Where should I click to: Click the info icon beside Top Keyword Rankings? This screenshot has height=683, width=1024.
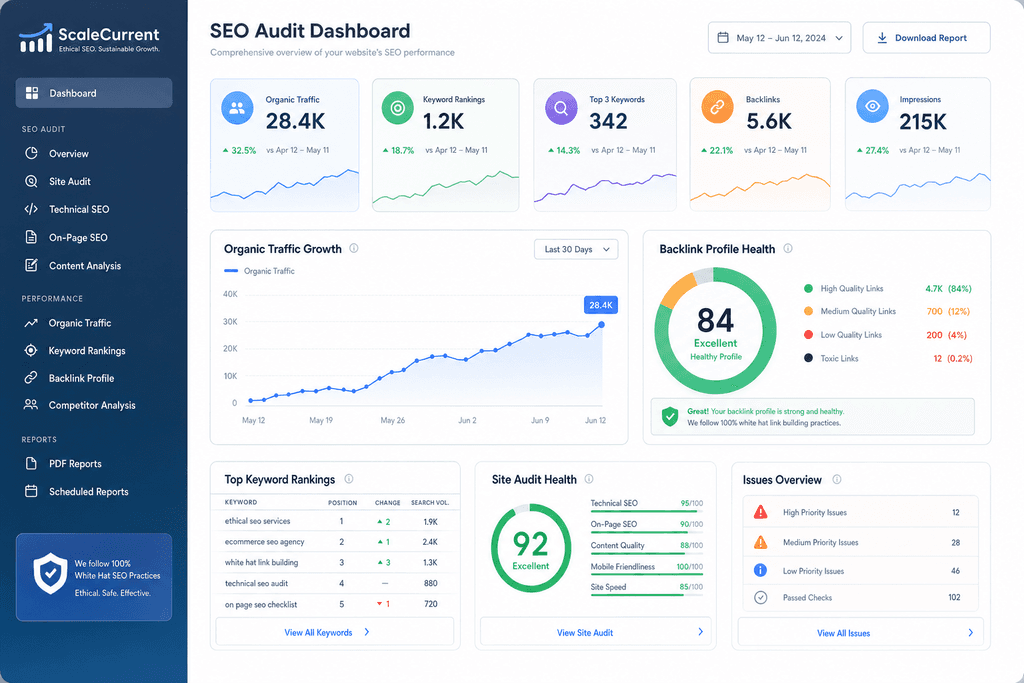[x=349, y=479]
